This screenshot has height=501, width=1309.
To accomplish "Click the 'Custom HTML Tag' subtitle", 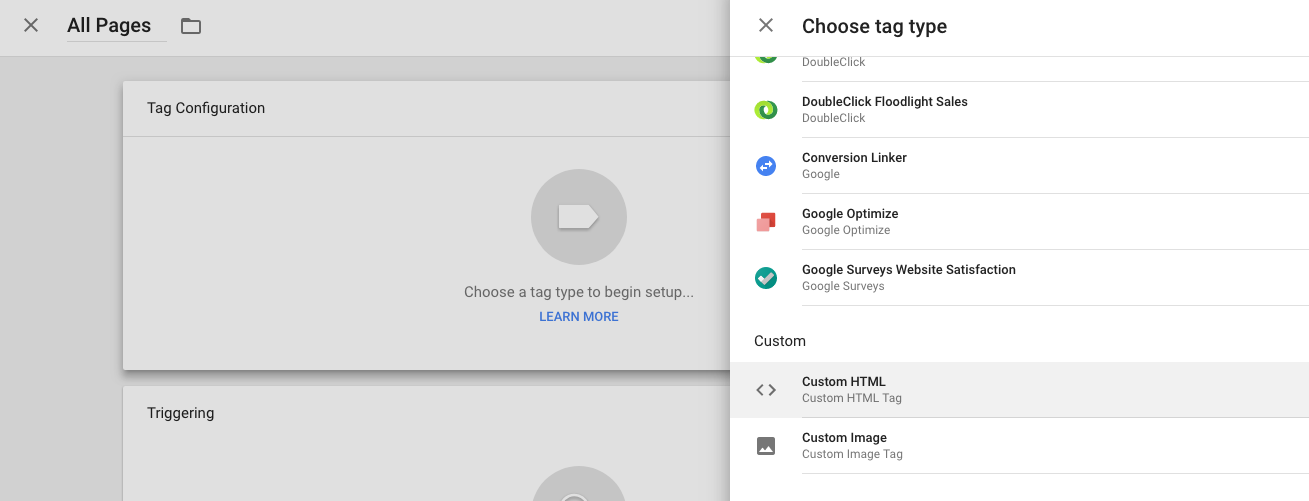I will click(x=852, y=398).
